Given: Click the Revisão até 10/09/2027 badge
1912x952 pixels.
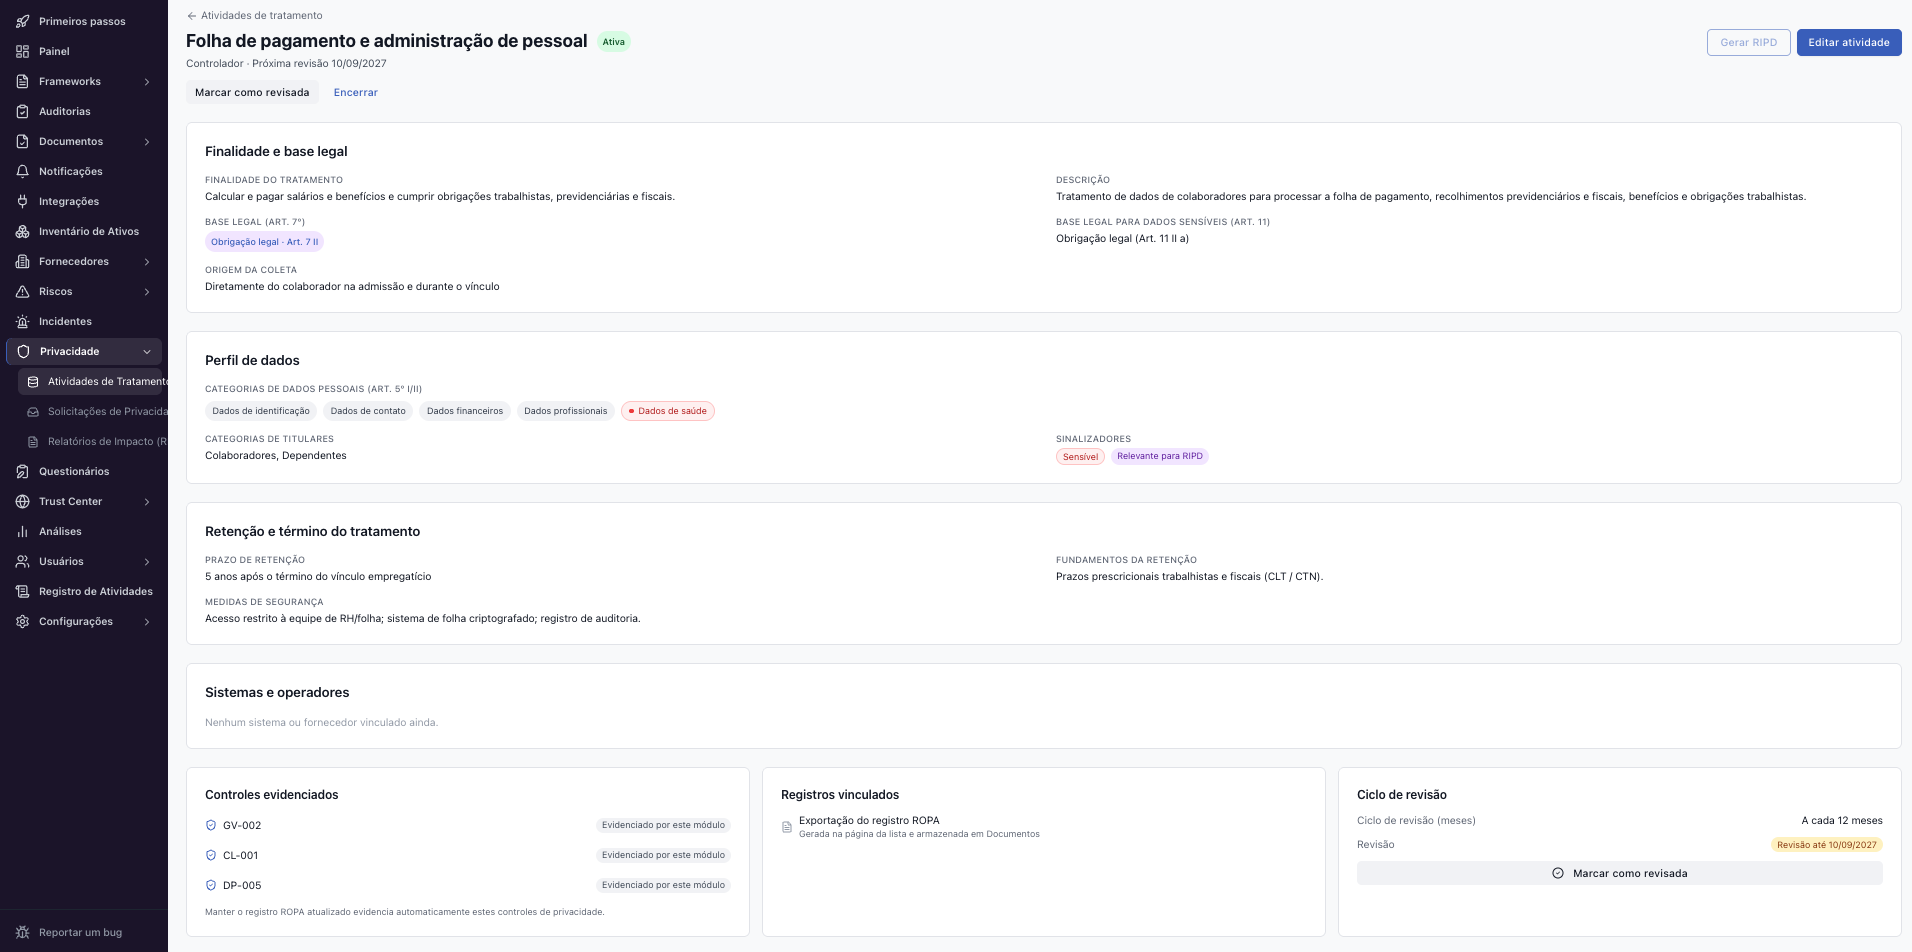Looking at the screenshot, I should (1827, 845).
